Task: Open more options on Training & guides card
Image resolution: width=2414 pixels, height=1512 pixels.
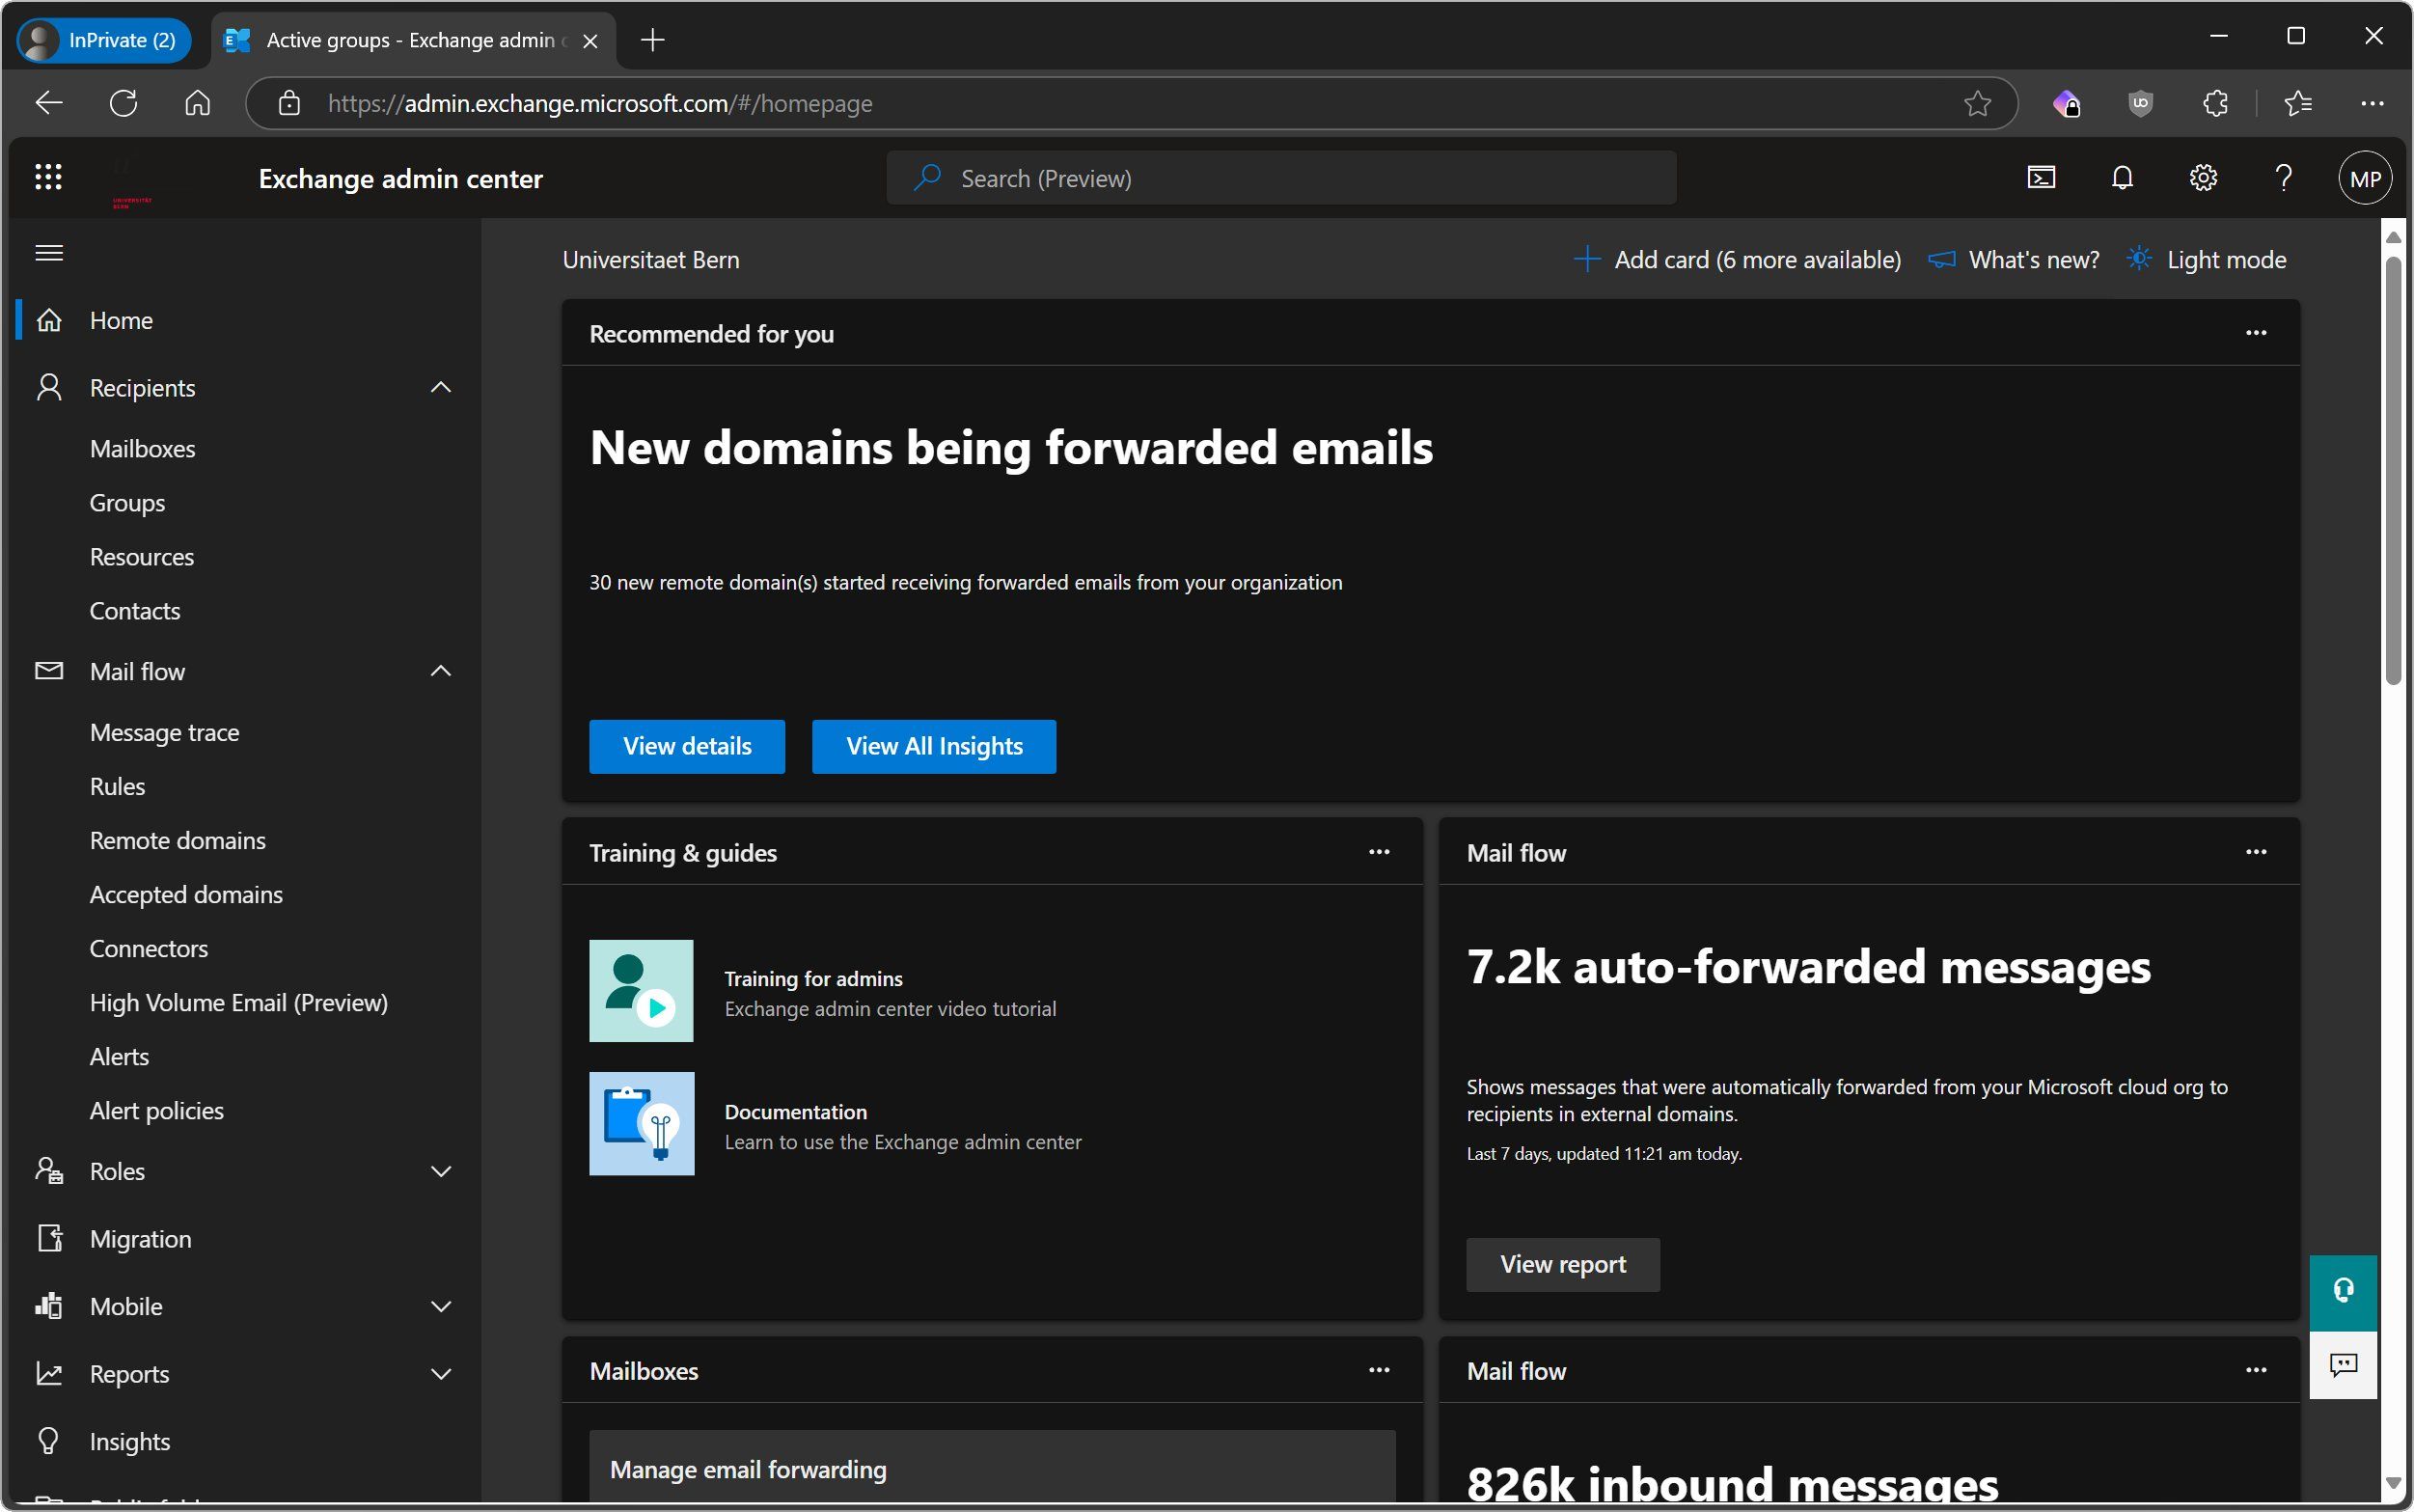Action: (1379, 852)
